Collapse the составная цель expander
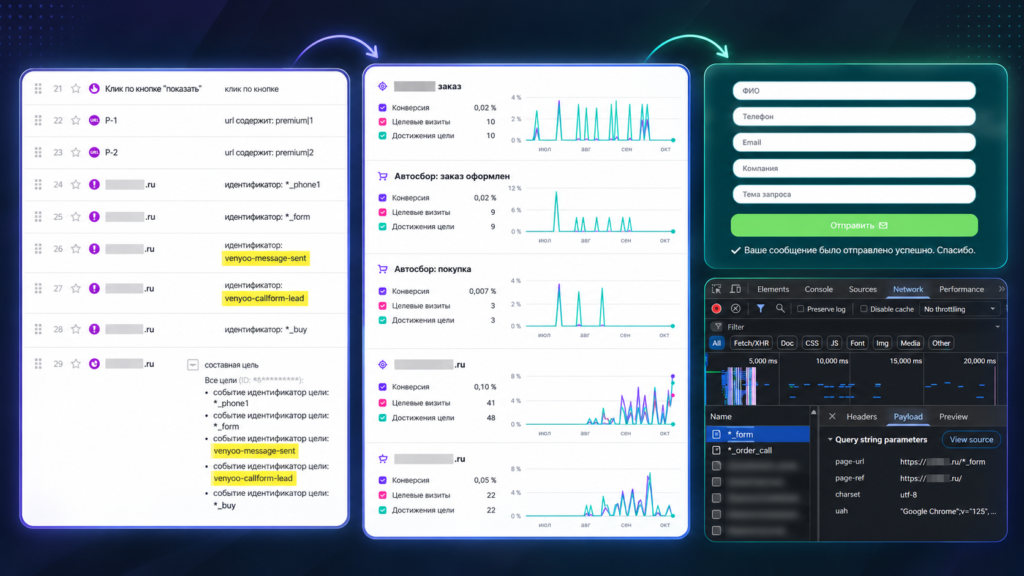Screen dimensions: 1024x576 [193, 365]
